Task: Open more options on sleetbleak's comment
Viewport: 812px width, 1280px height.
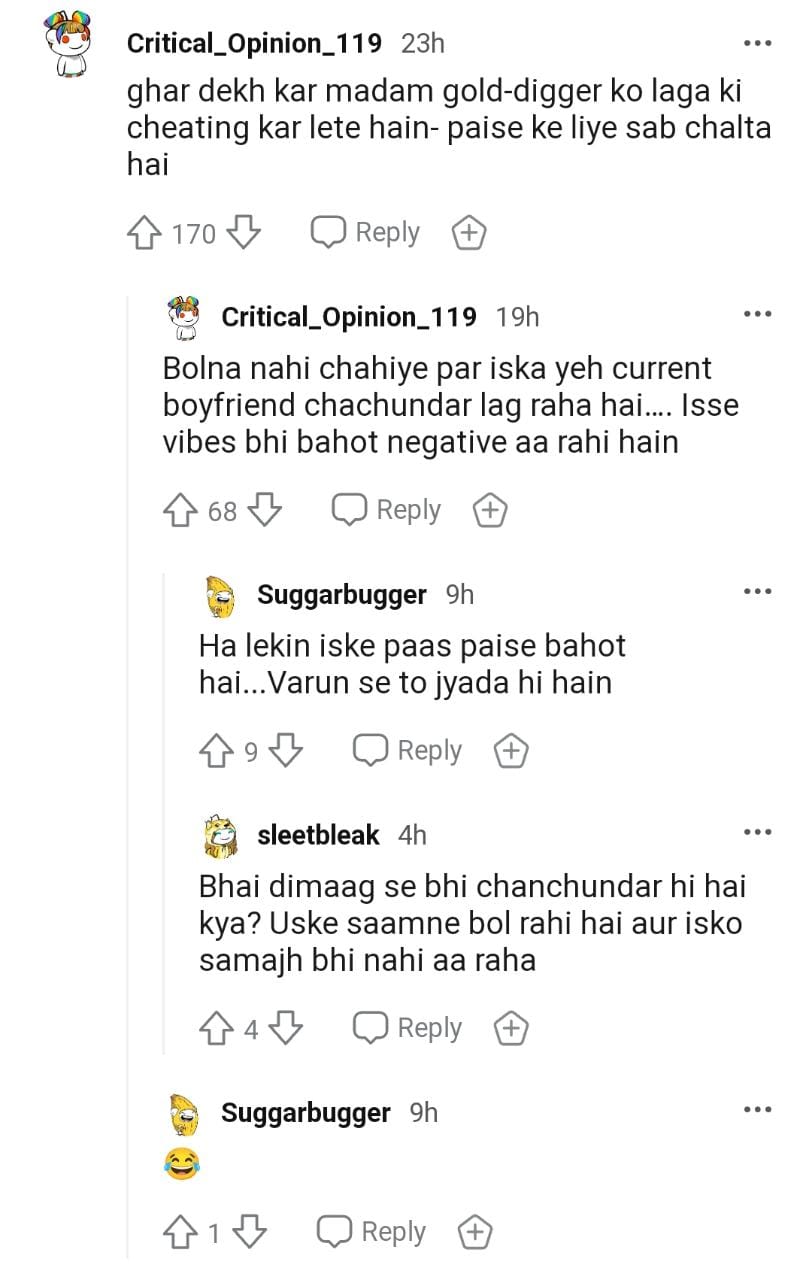Action: [x=757, y=832]
